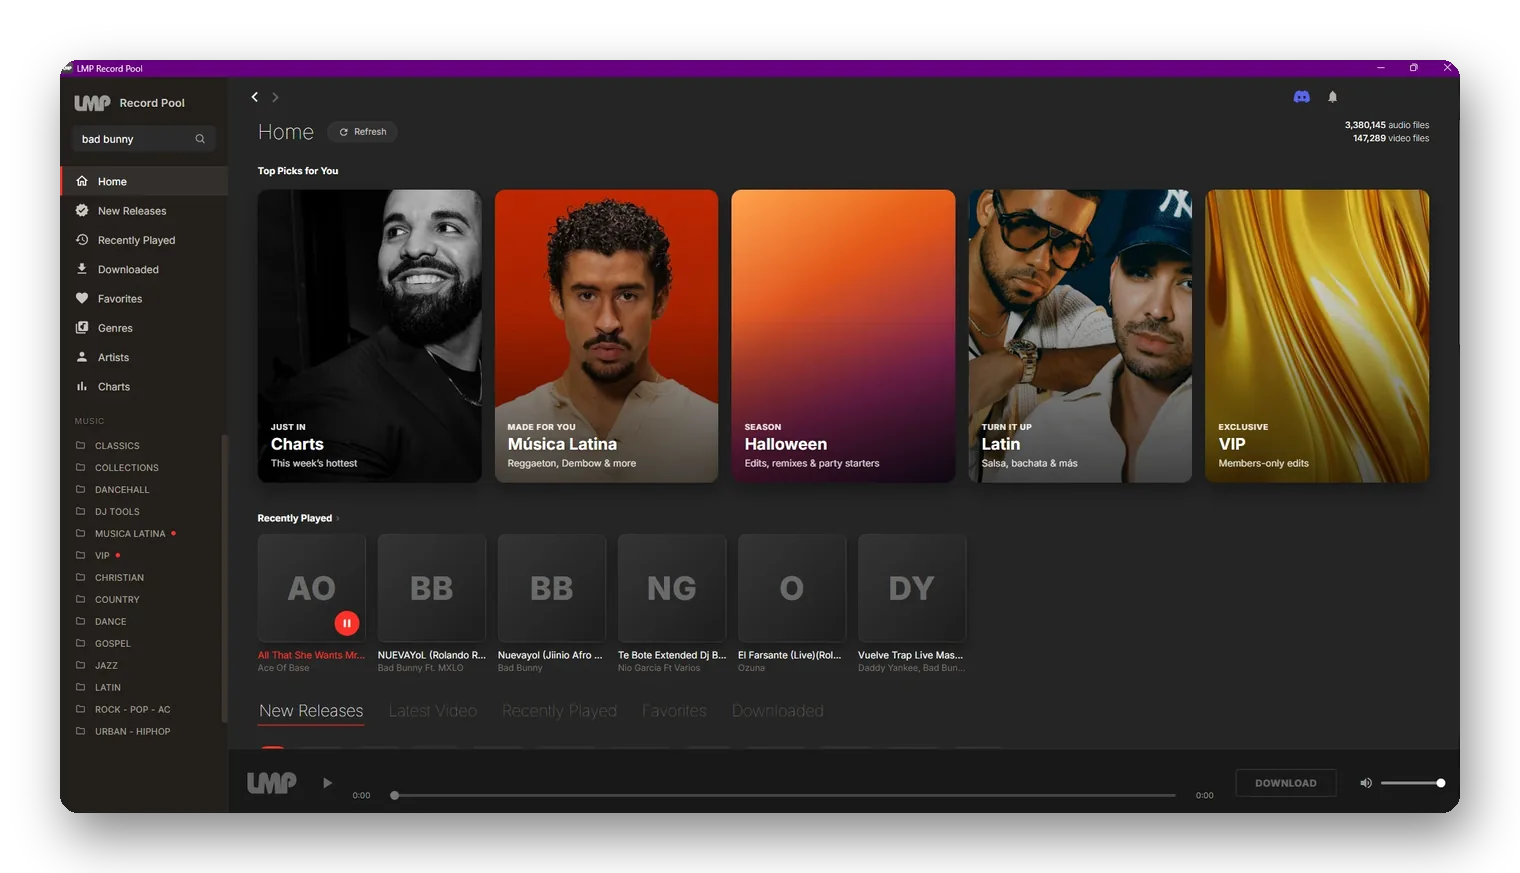Go forward with the right arrow

click(x=275, y=97)
